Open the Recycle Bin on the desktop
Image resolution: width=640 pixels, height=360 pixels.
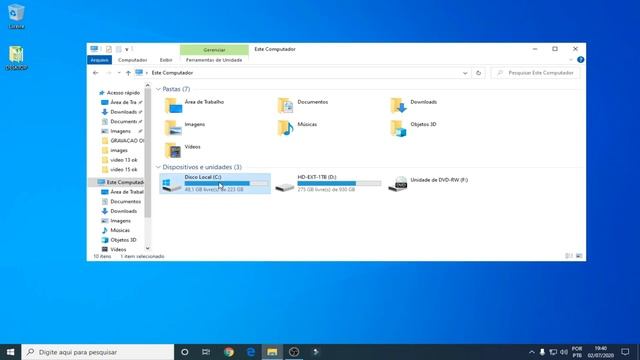tap(16, 16)
